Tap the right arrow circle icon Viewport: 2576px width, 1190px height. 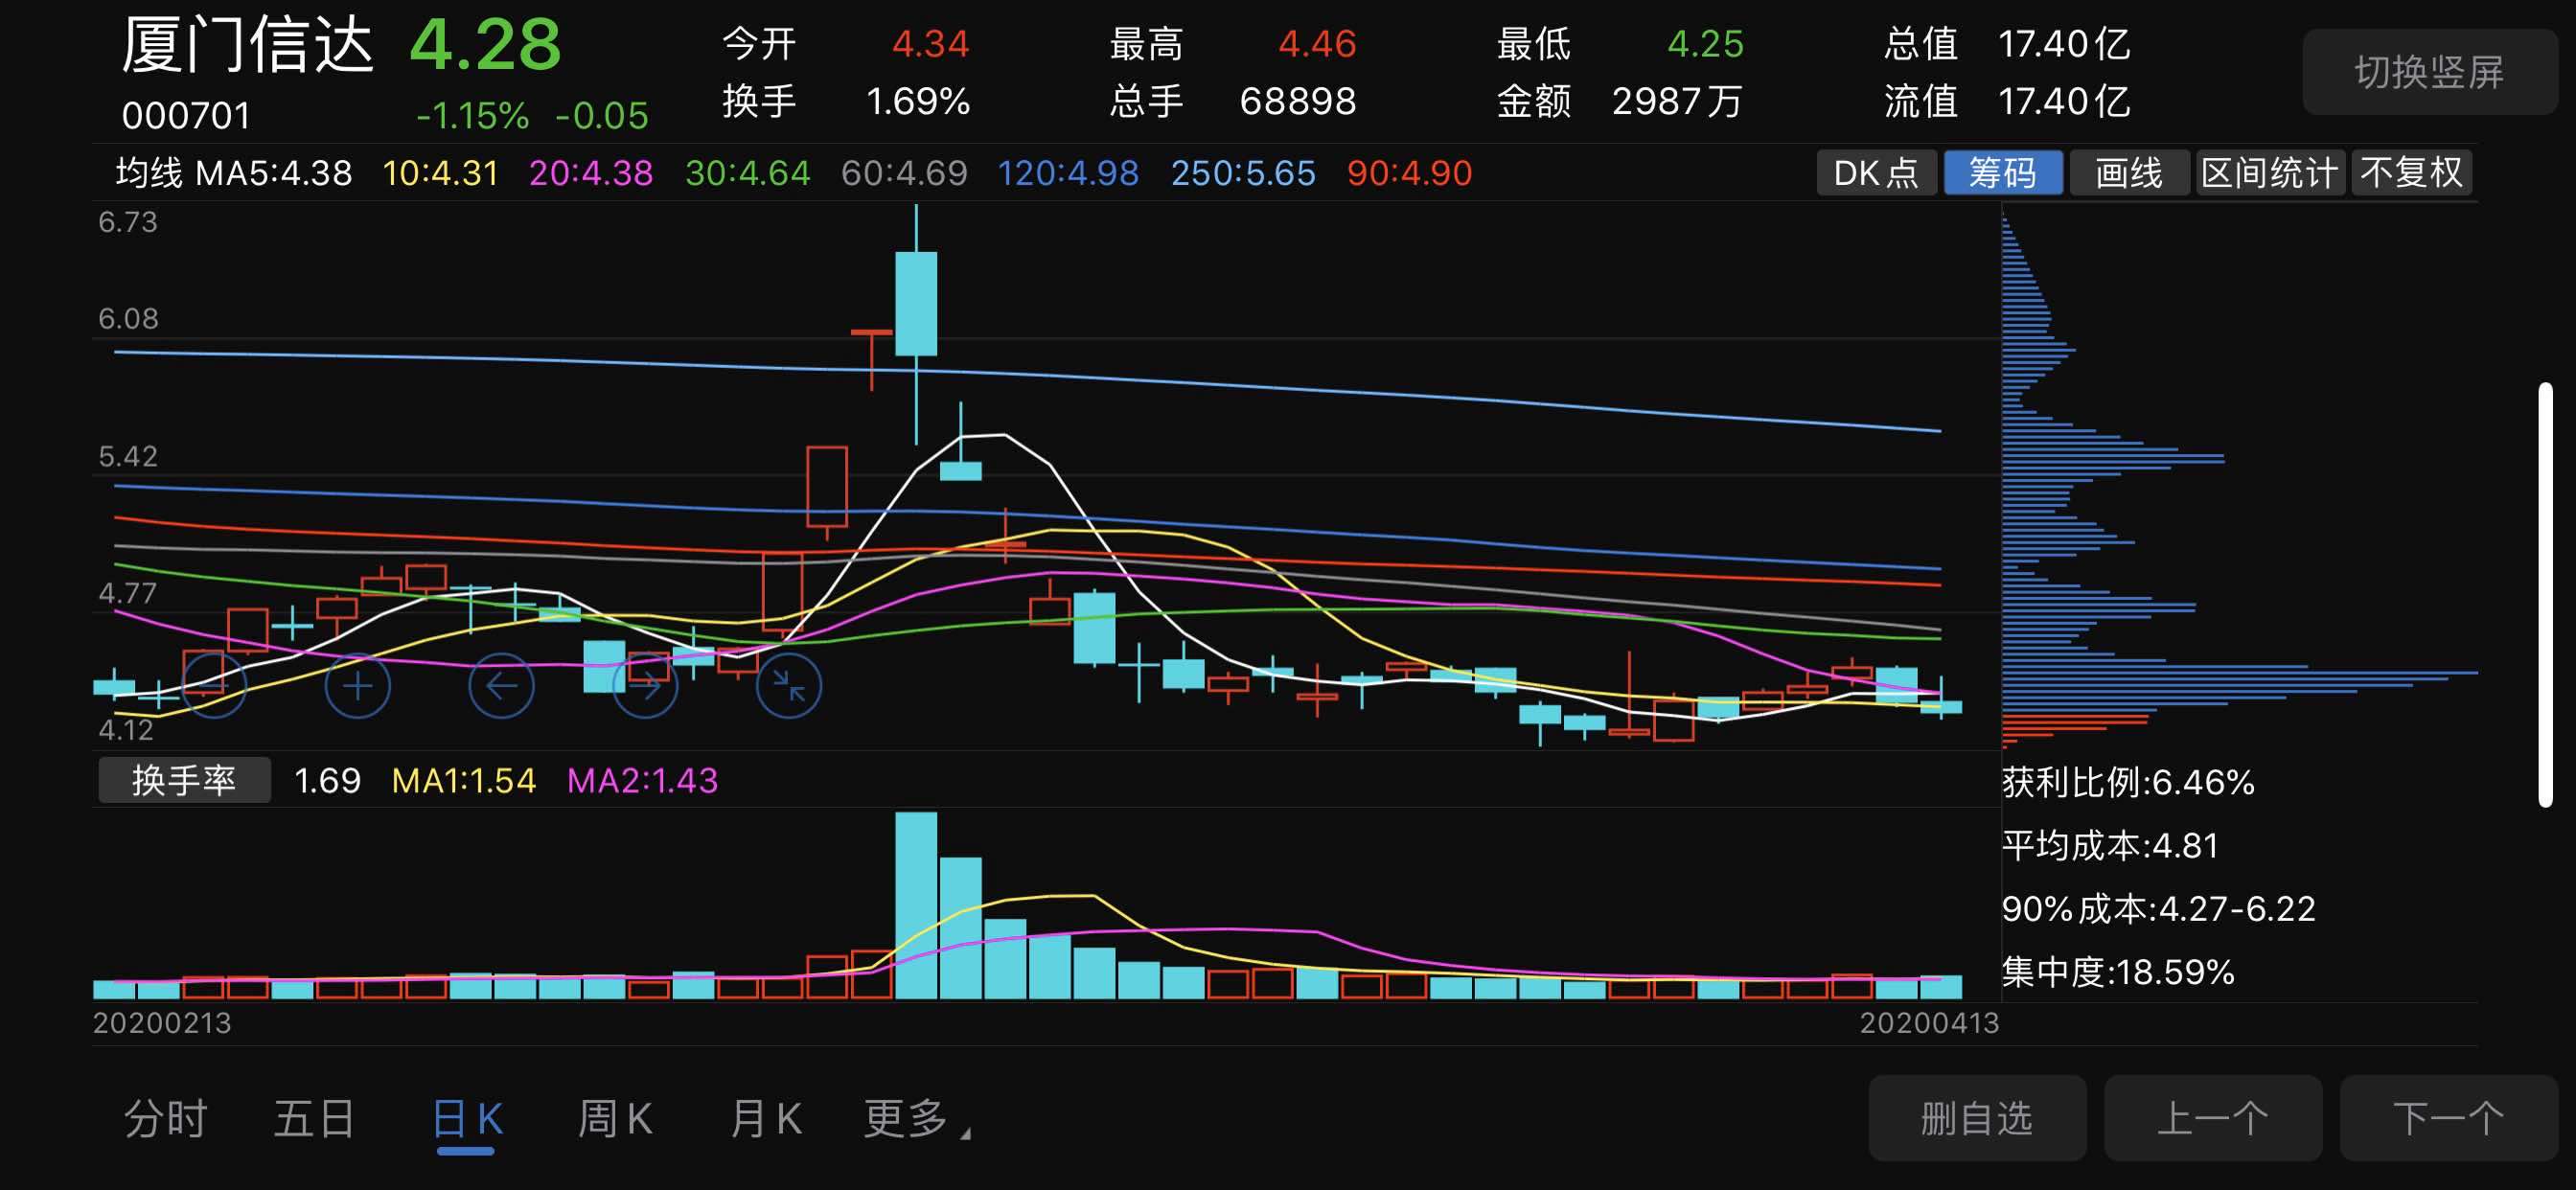(645, 685)
